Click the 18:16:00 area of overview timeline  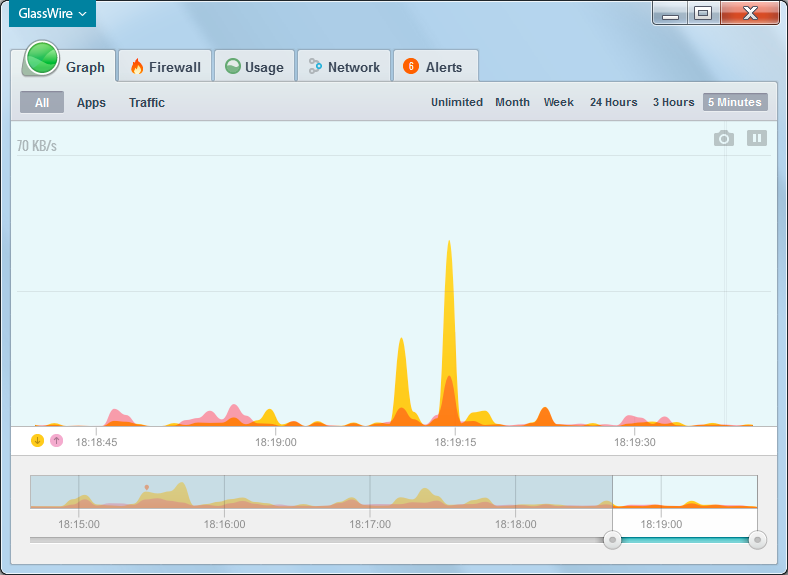(224, 524)
